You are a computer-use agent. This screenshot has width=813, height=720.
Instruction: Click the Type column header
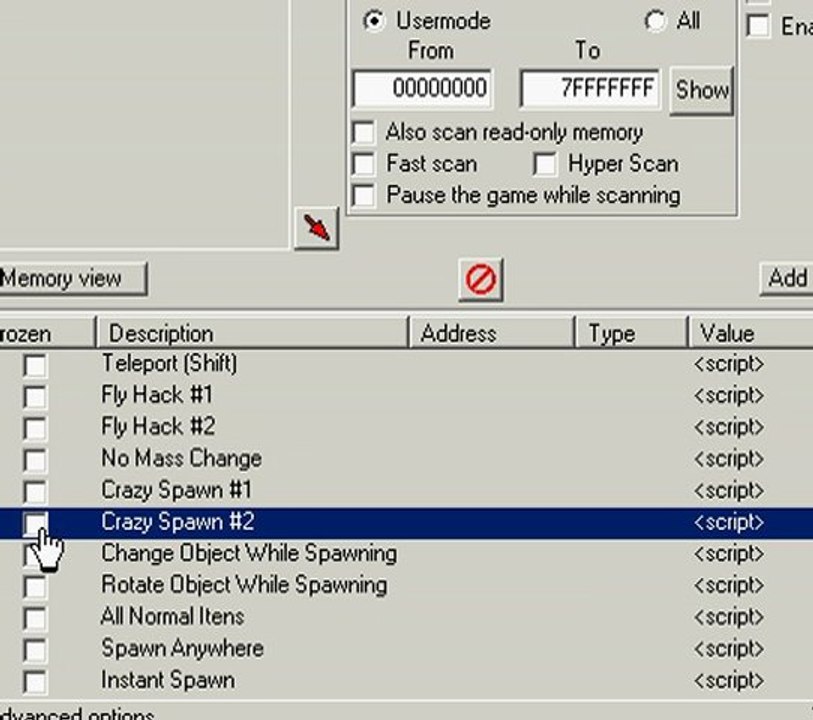631,333
